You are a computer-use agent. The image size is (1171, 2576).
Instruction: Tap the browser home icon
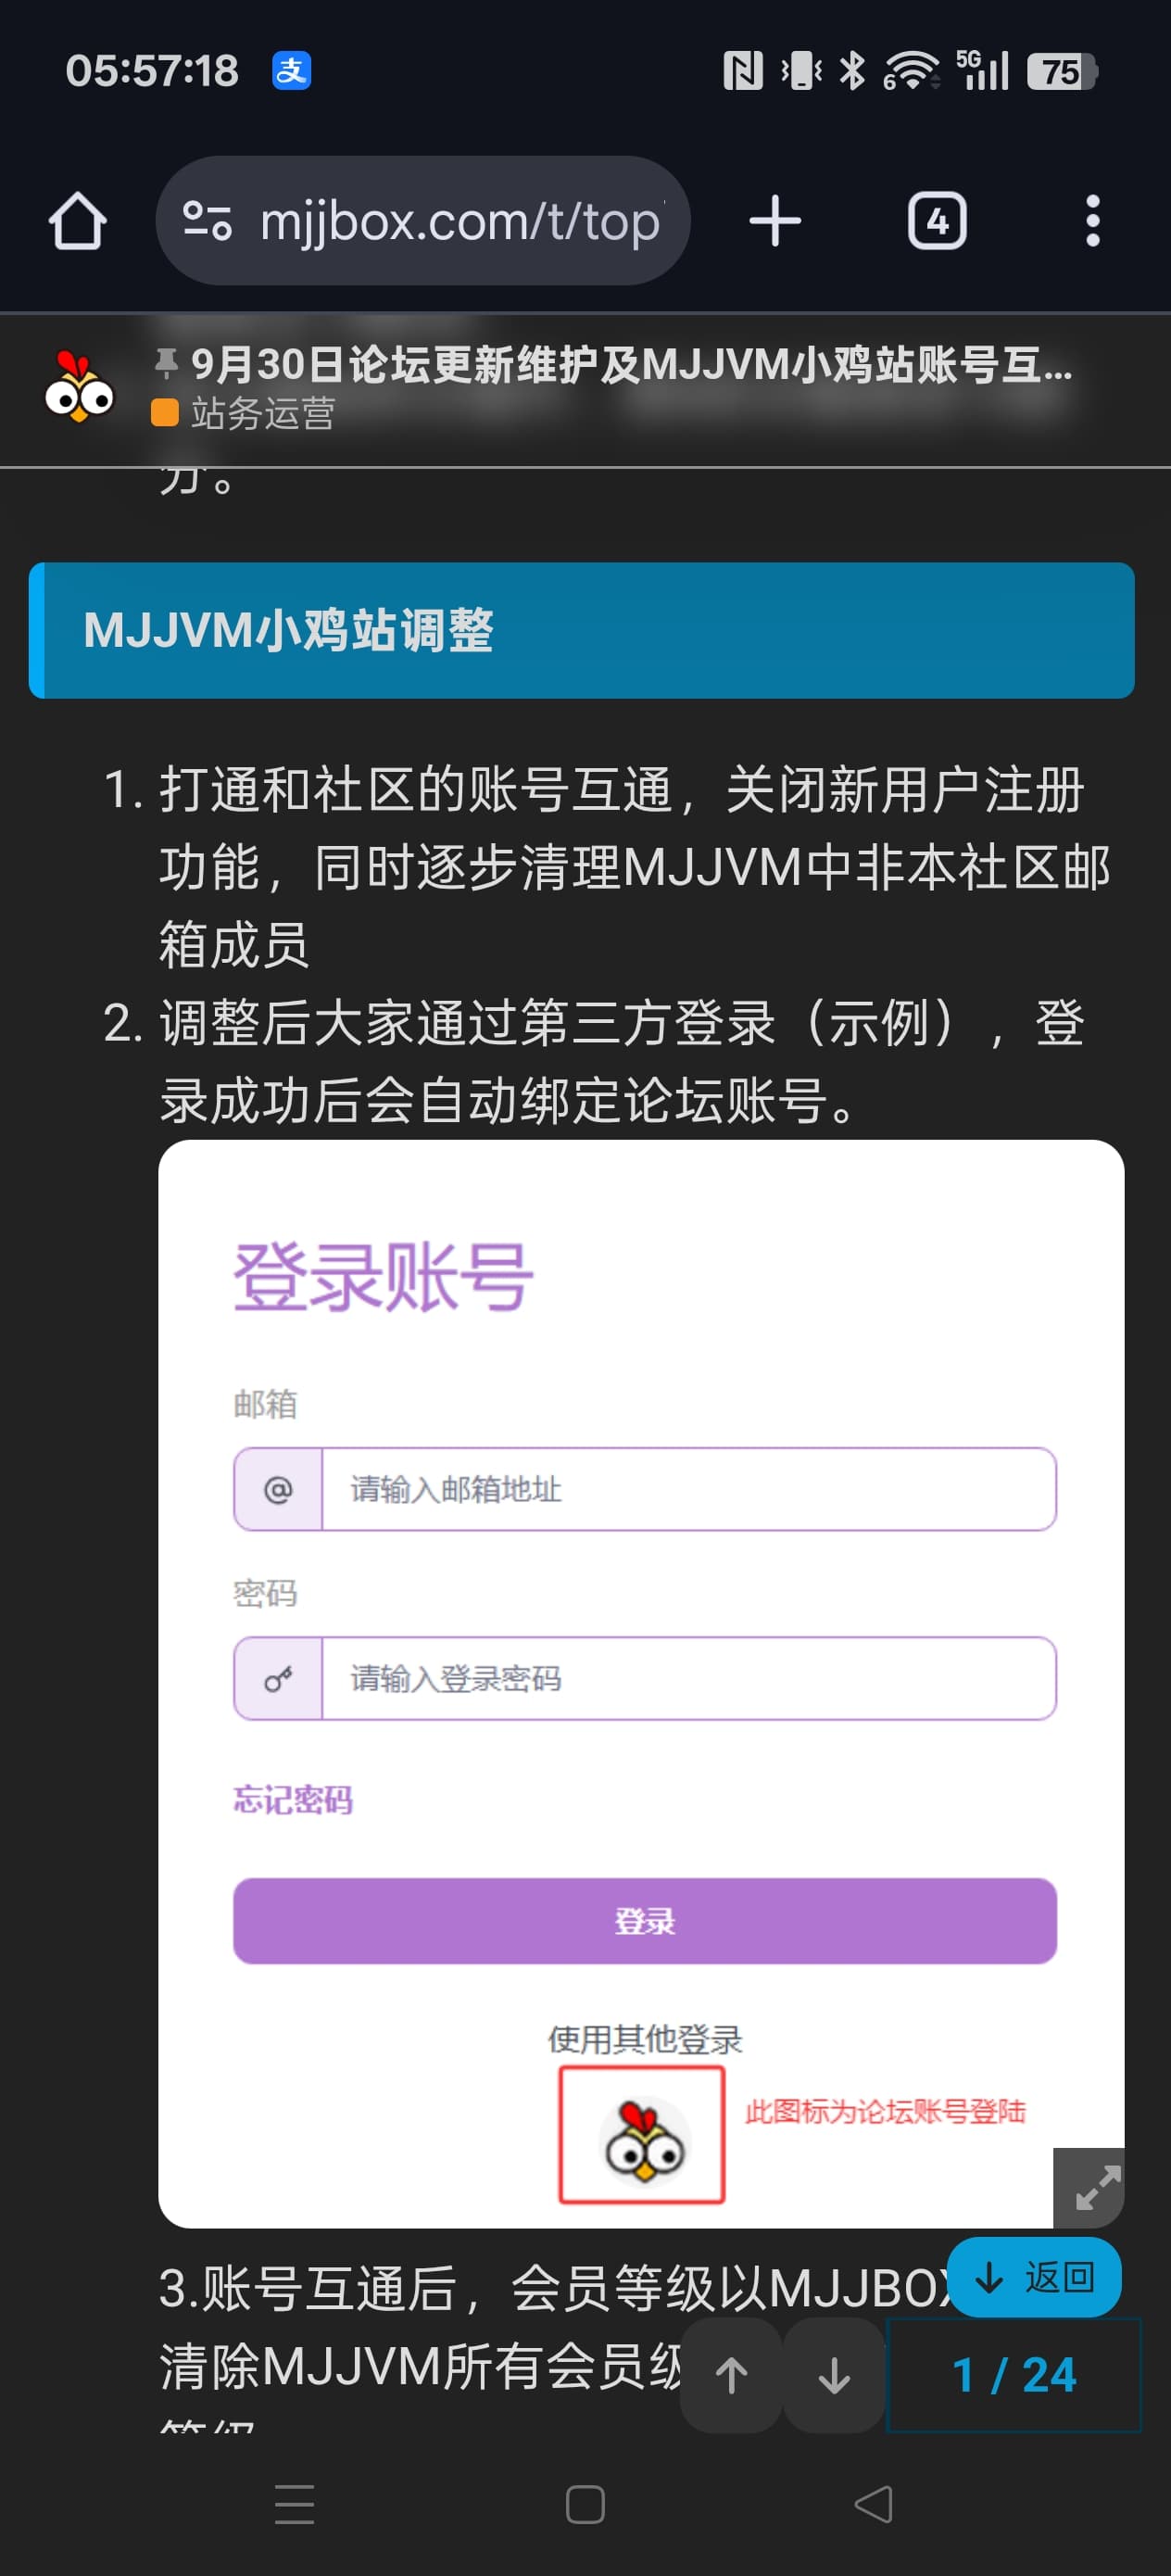tap(77, 221)
